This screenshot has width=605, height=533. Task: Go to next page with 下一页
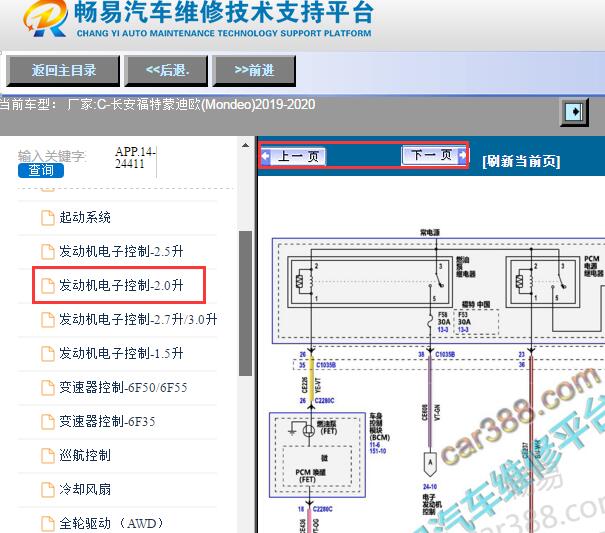click(434, 155)
